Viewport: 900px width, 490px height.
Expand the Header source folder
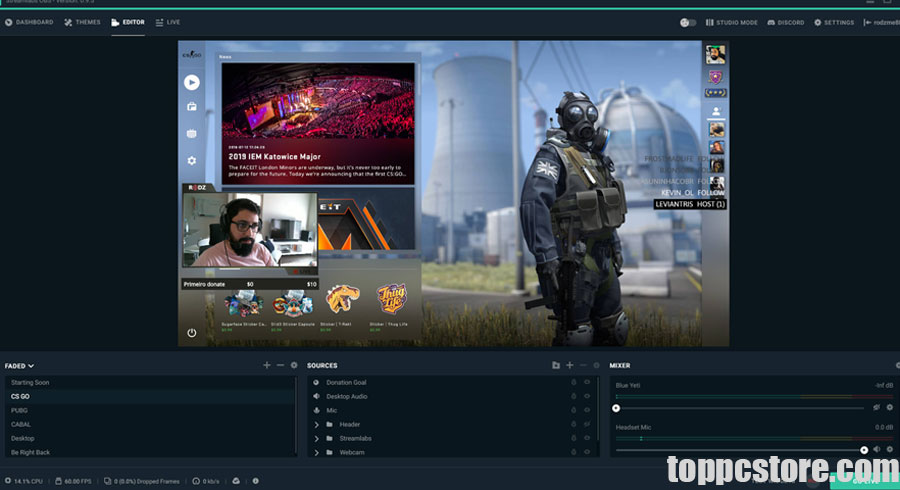tap(316, 425)
